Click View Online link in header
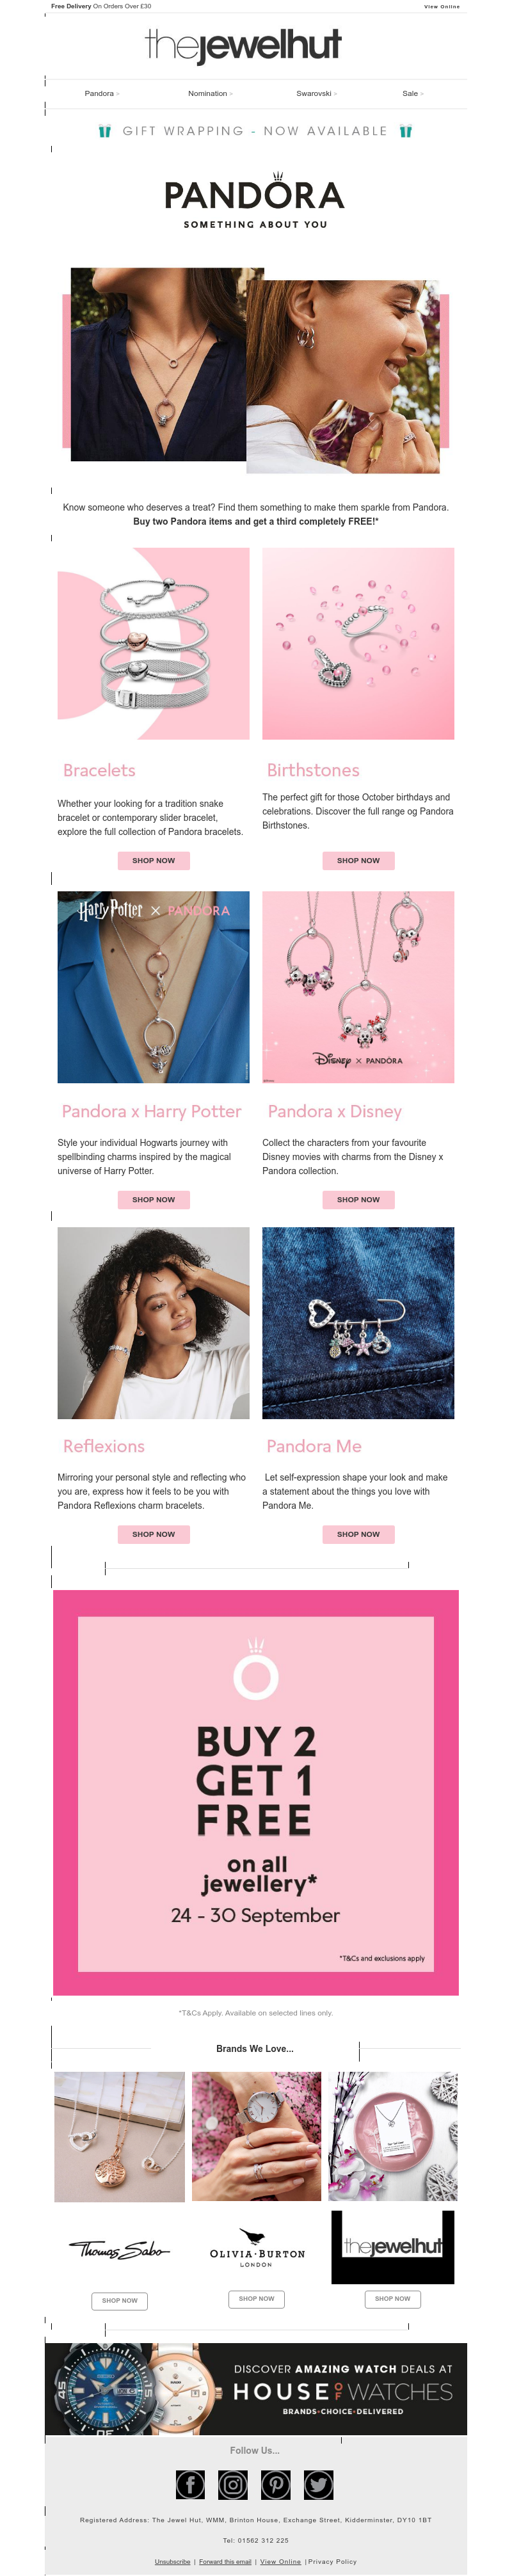512x2576 pixels. 442,6
